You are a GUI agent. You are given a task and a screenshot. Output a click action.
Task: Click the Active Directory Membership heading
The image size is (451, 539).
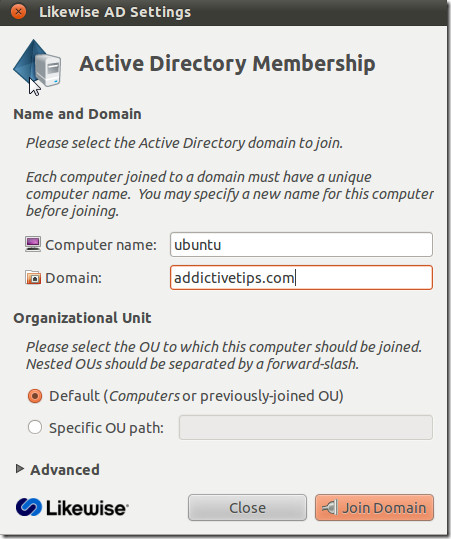227,64
